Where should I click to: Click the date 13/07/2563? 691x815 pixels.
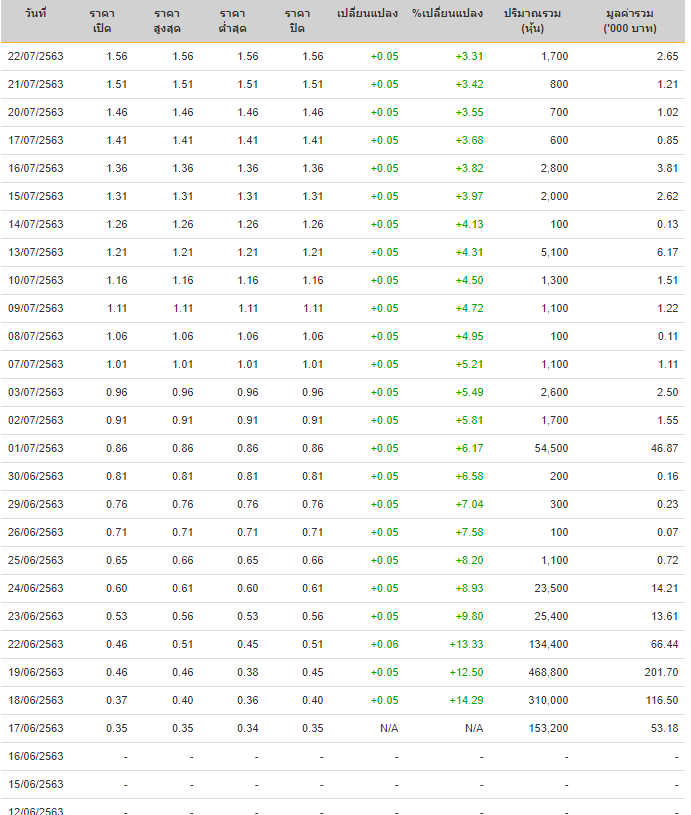35,253
